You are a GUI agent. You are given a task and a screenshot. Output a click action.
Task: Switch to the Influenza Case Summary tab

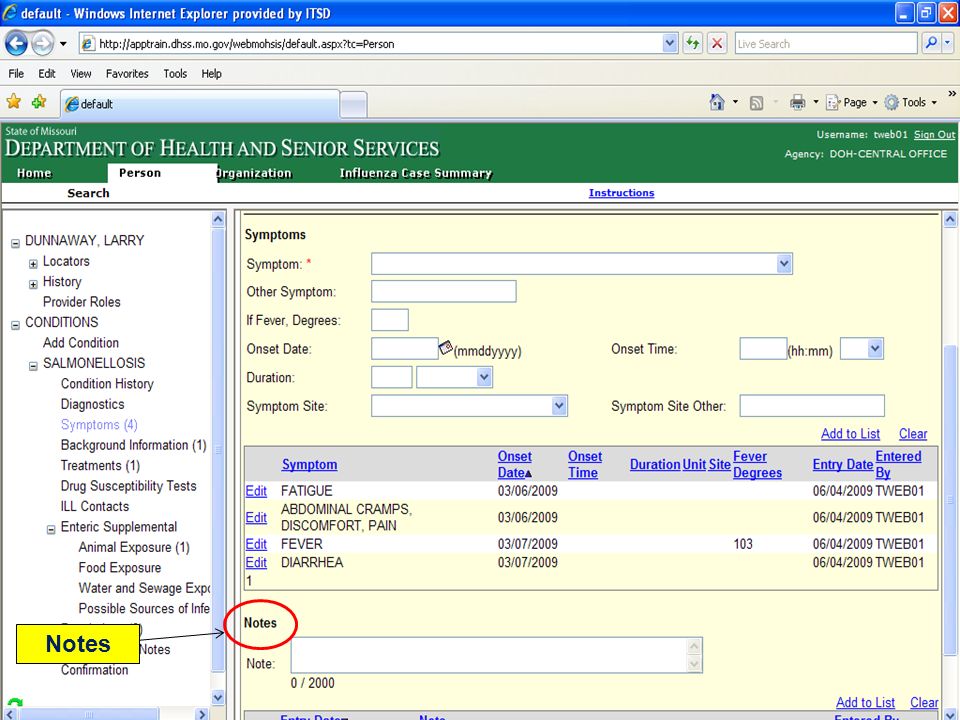[x=416, y=173]
